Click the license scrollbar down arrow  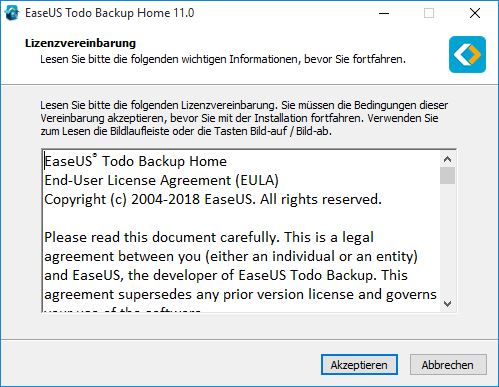(x=447, y=303)
